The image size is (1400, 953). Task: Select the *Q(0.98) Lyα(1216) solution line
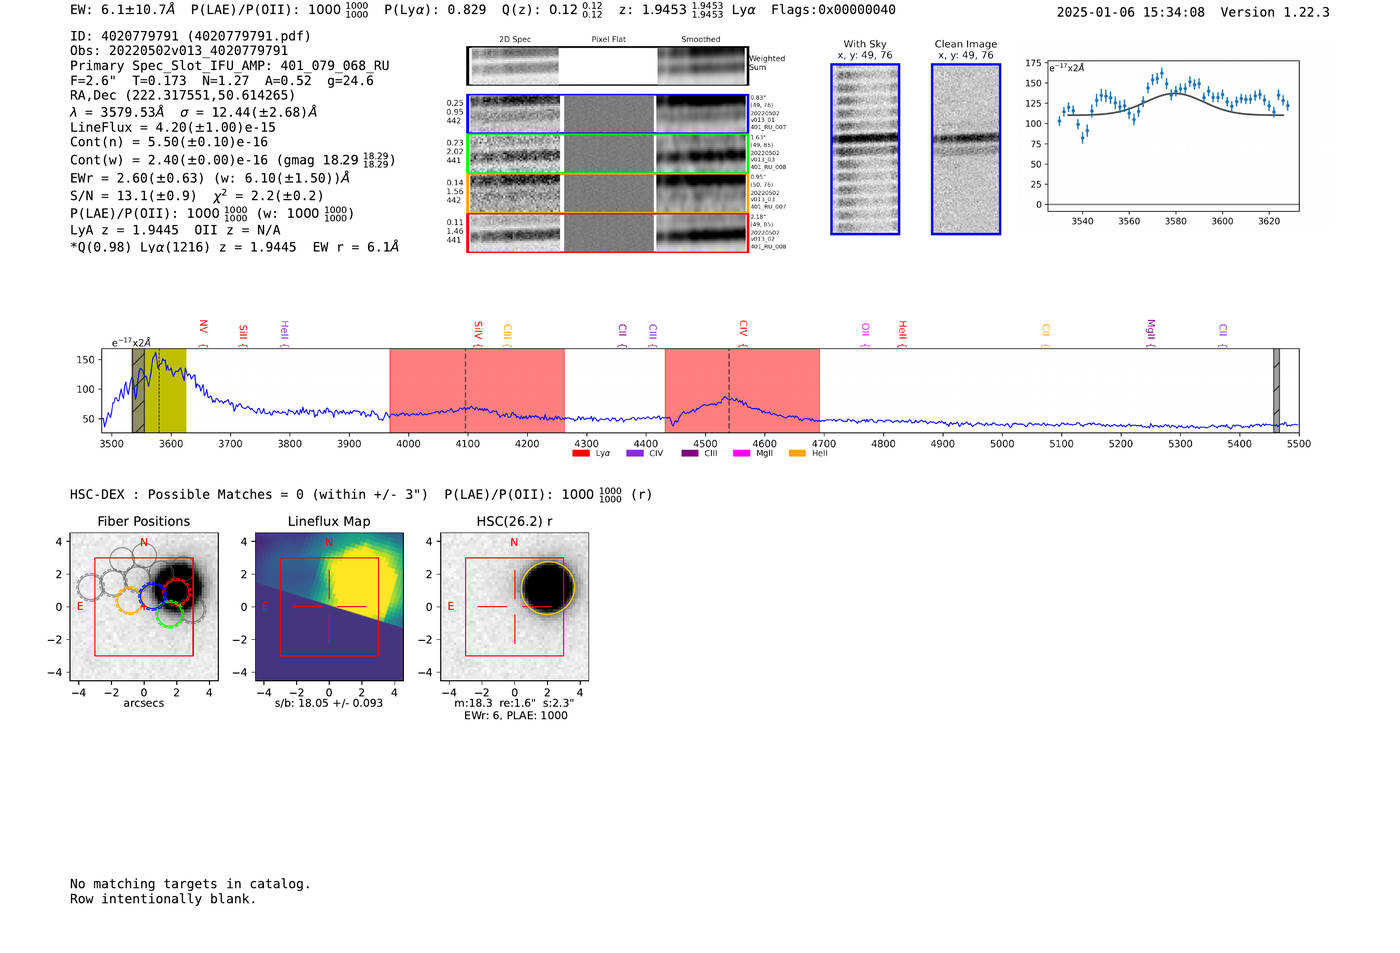pos(234,247)
